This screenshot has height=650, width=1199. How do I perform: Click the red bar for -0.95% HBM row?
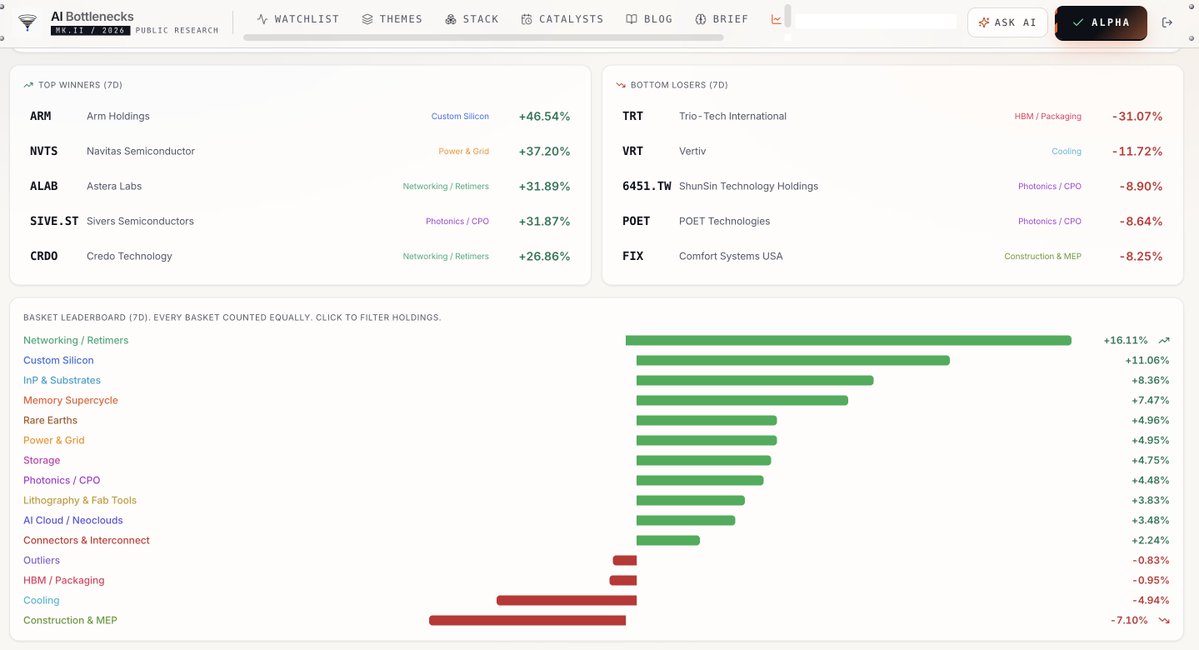point(623,580)
